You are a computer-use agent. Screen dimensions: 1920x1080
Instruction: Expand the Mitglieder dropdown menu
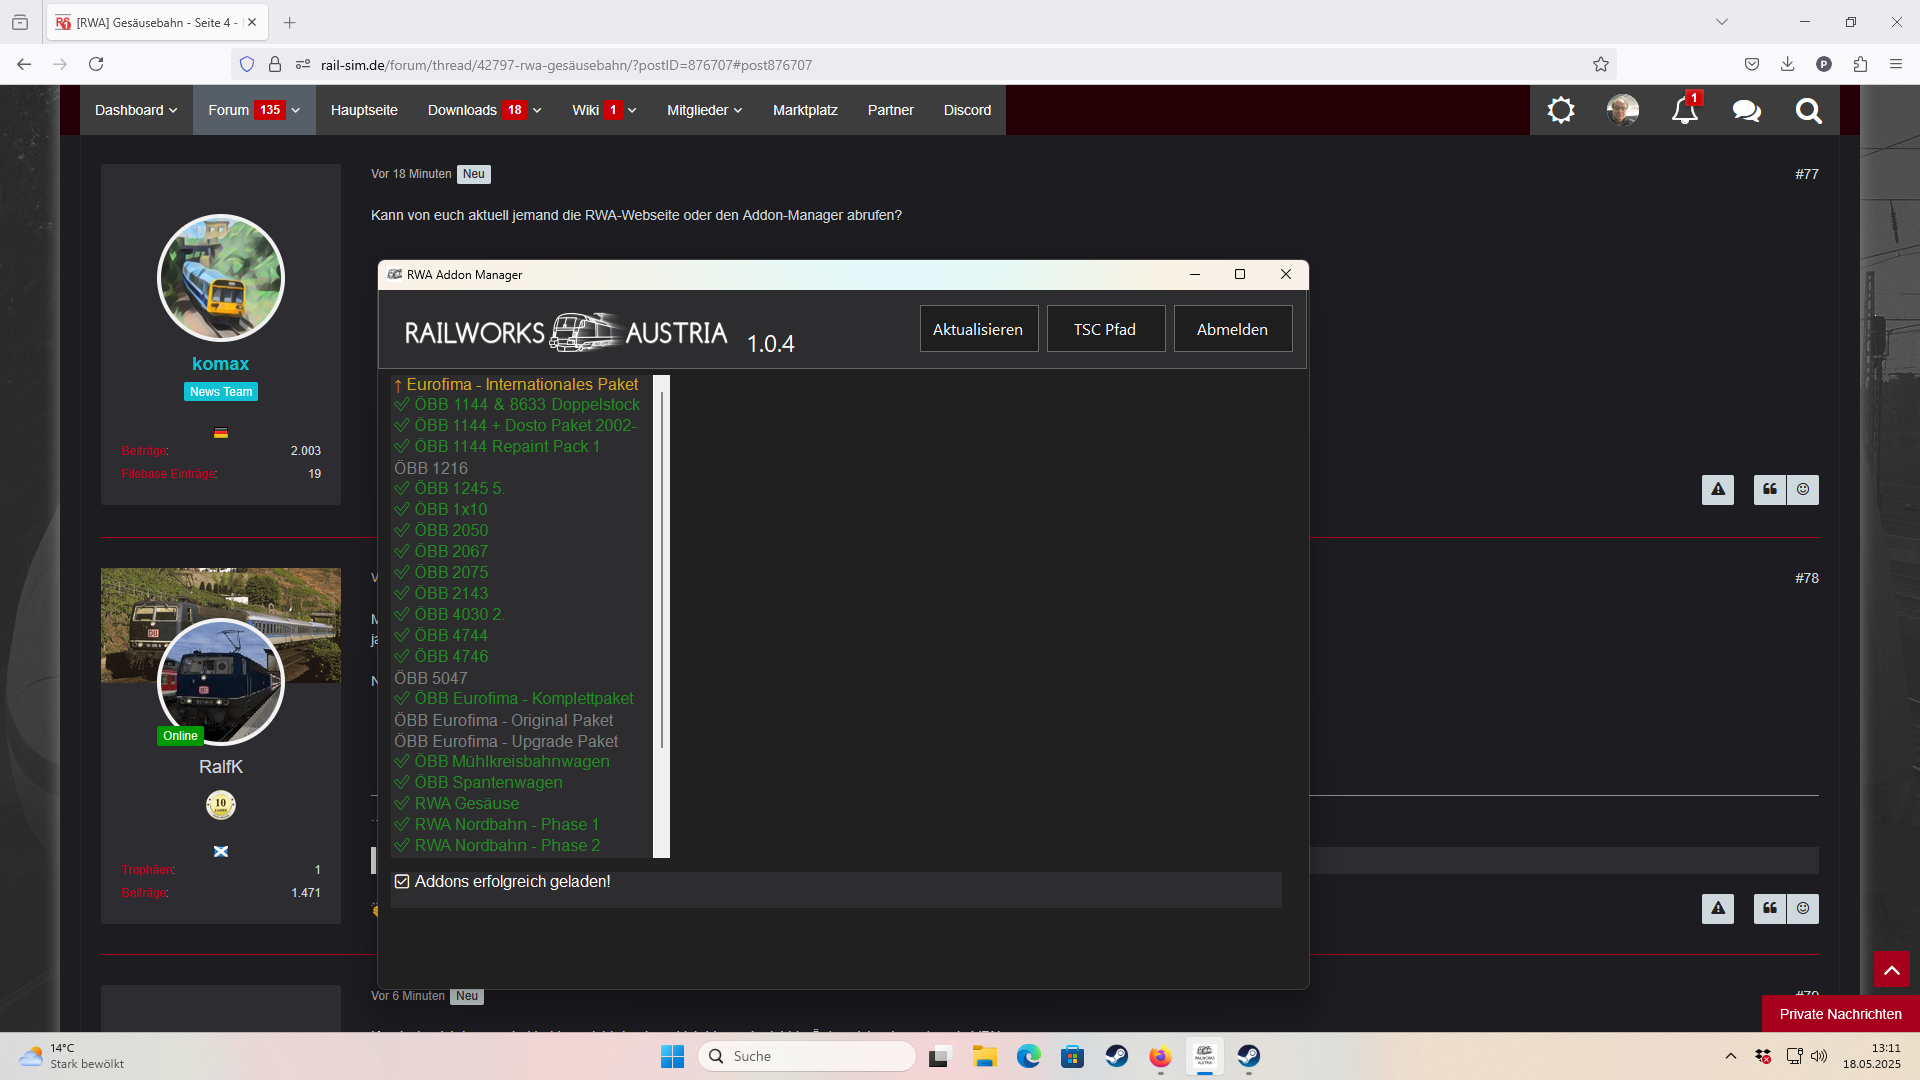pos(704,110)
